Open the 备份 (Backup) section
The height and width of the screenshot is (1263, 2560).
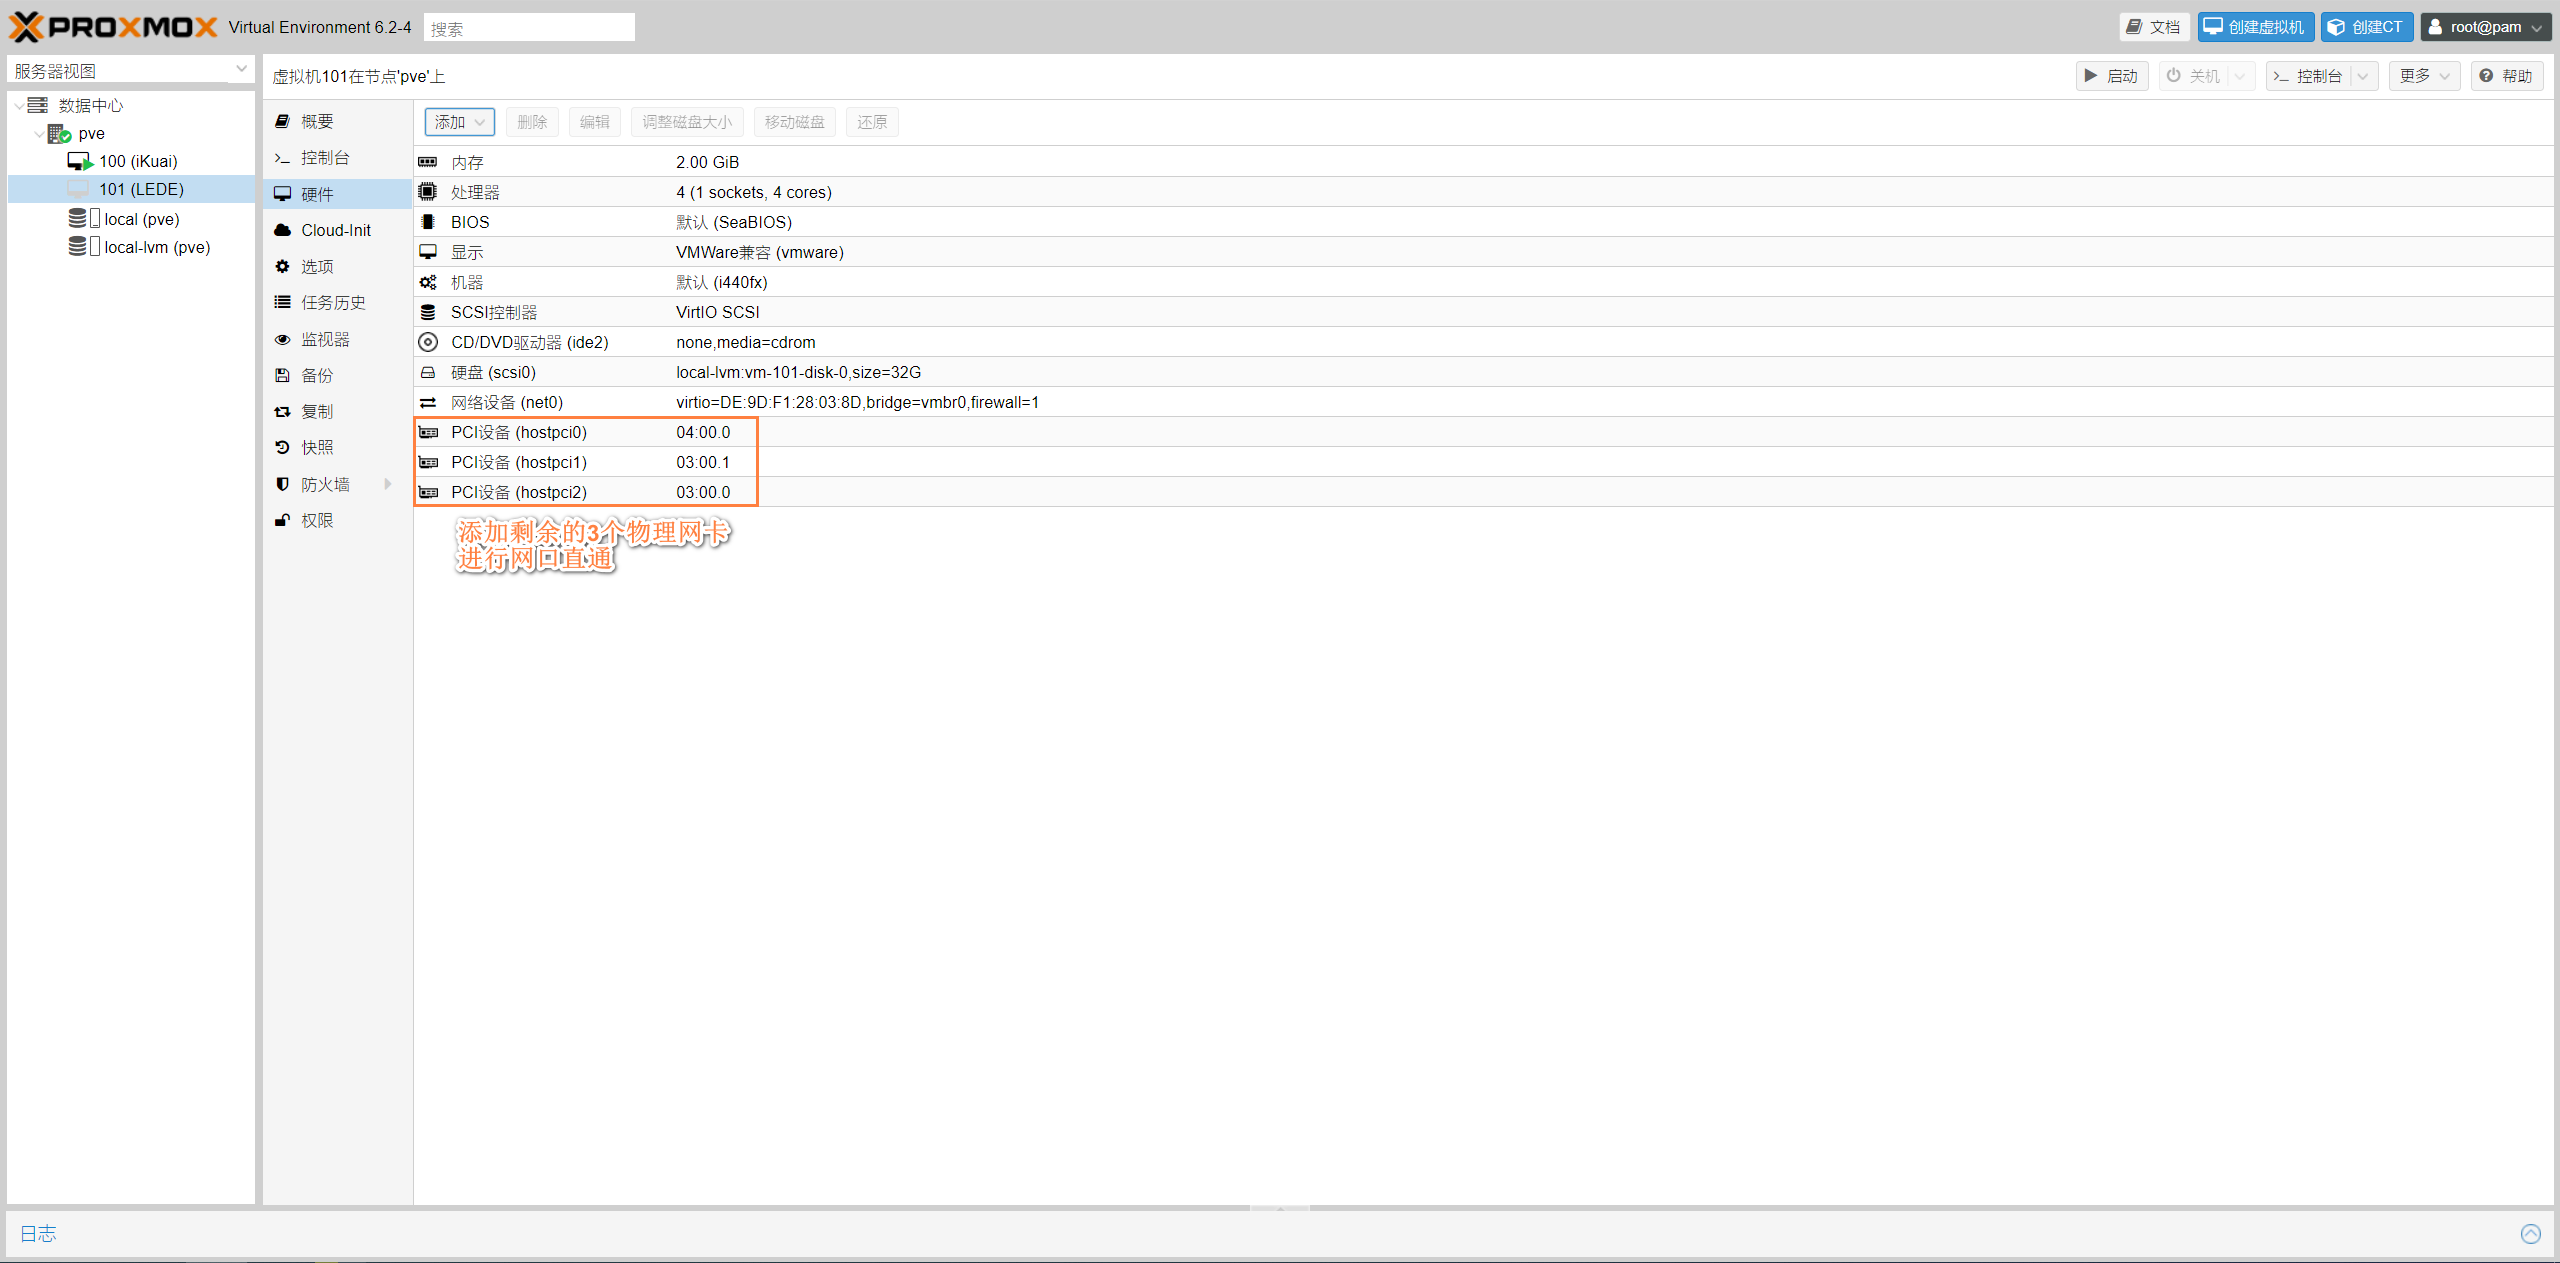click(317, 376)
